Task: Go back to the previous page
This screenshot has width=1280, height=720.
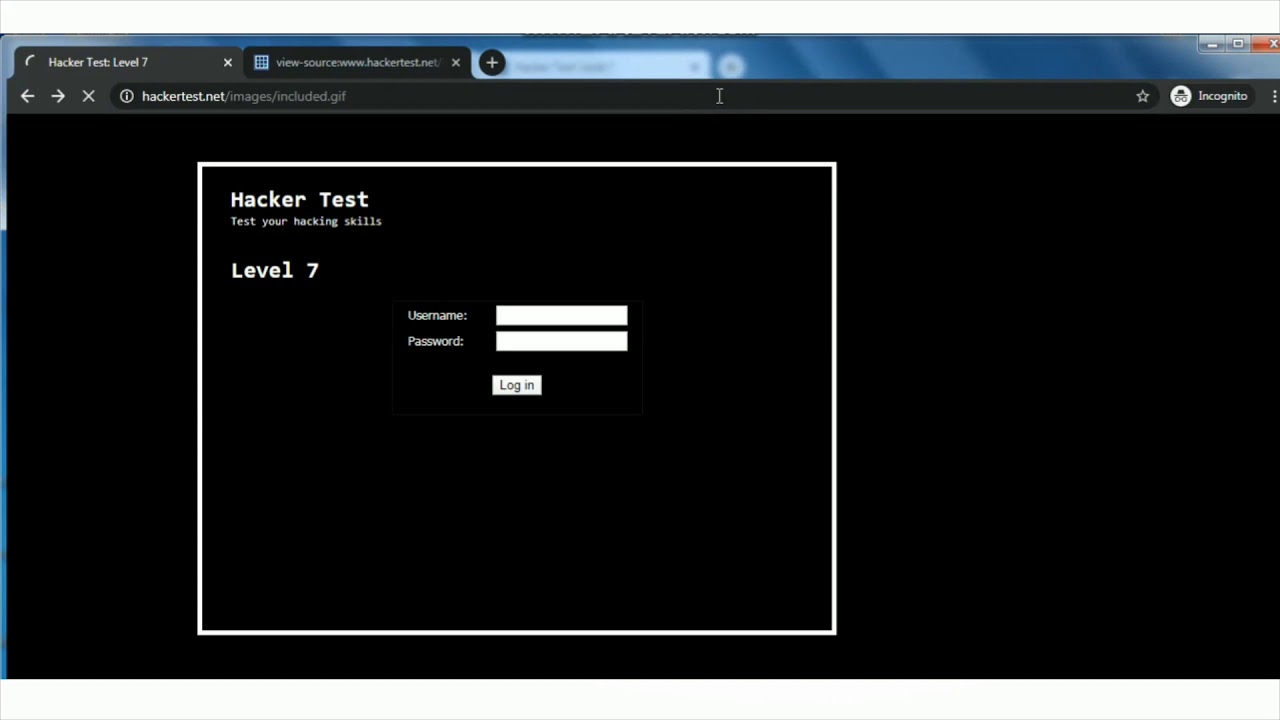Action: (x=27, y=96)
